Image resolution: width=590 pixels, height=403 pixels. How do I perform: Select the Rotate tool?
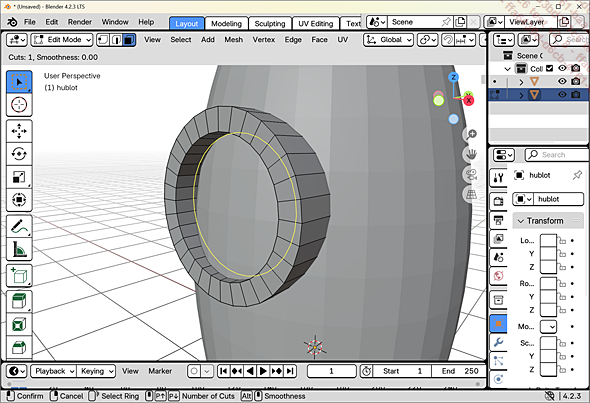click(19, 154)
